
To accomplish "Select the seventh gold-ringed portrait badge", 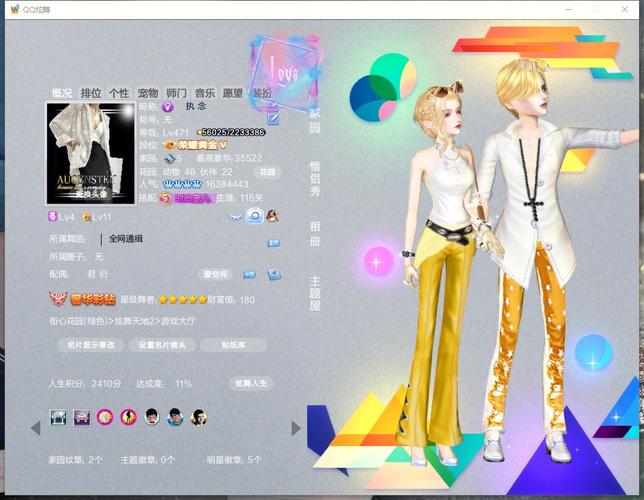I will click(199, 417).
